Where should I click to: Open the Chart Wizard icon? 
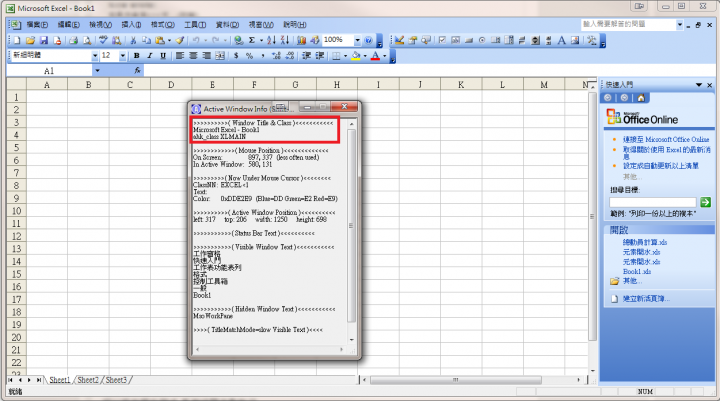point(301,40)
